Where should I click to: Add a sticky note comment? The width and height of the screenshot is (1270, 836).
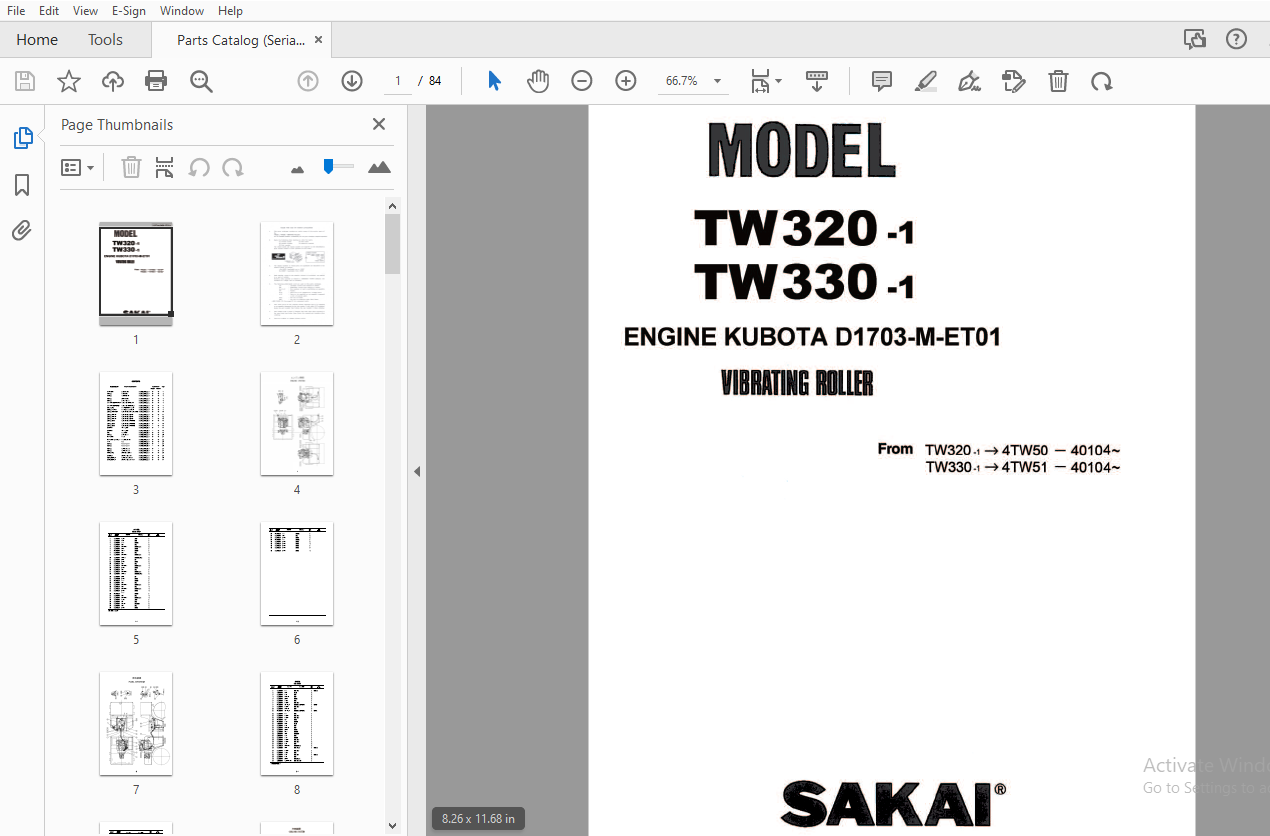pyautogui.click(x=881, y=81)
